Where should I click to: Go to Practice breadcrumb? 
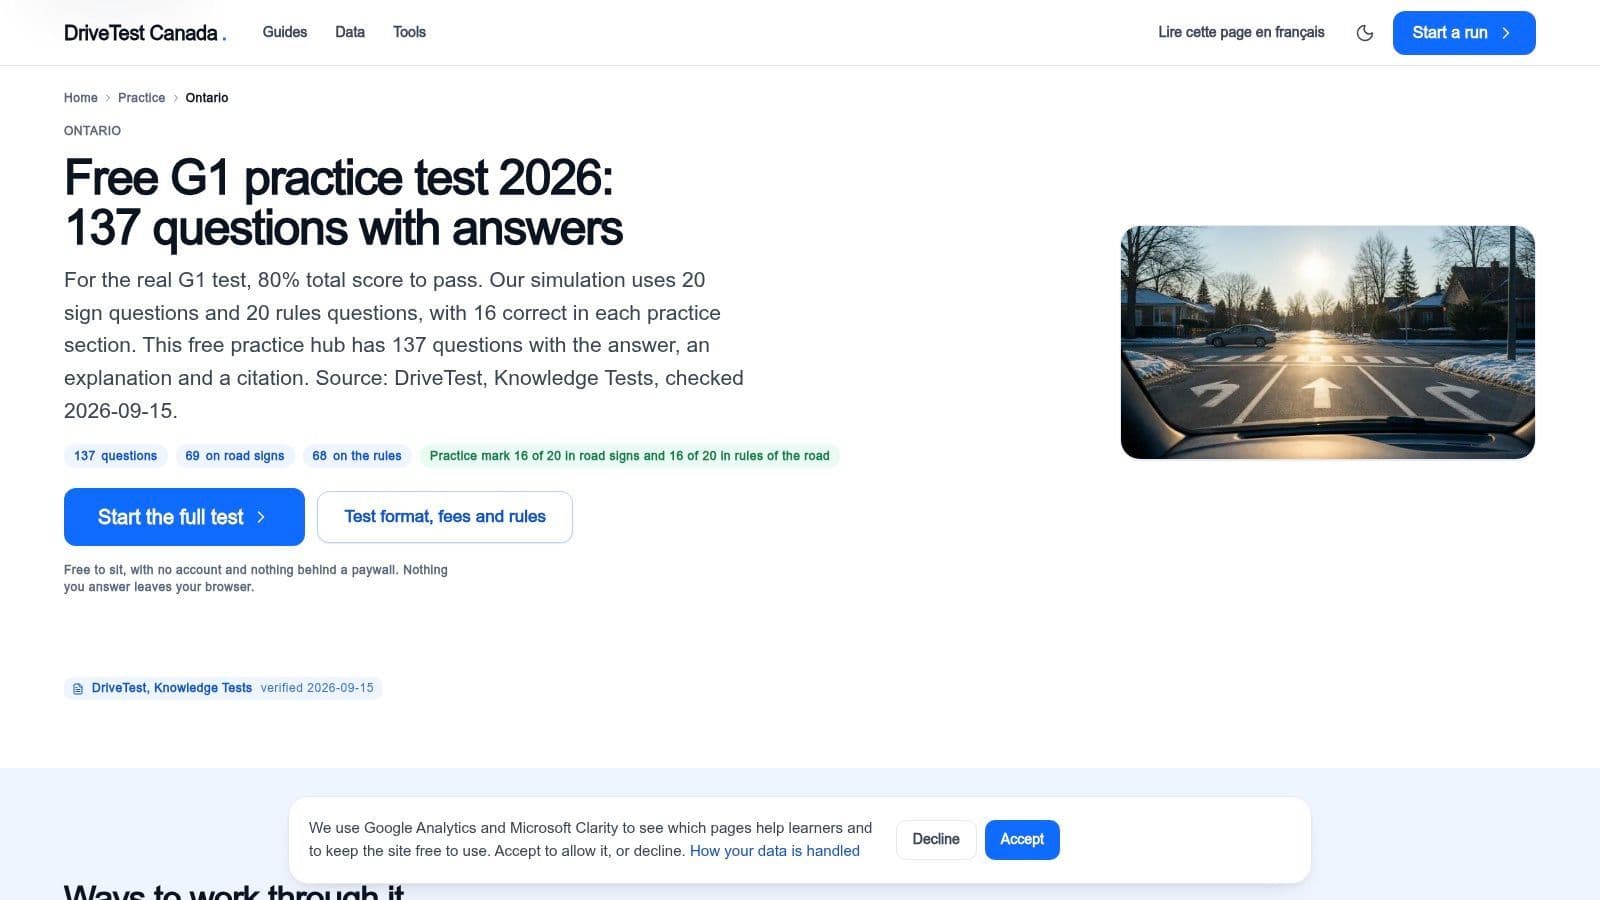pos(142,98)
